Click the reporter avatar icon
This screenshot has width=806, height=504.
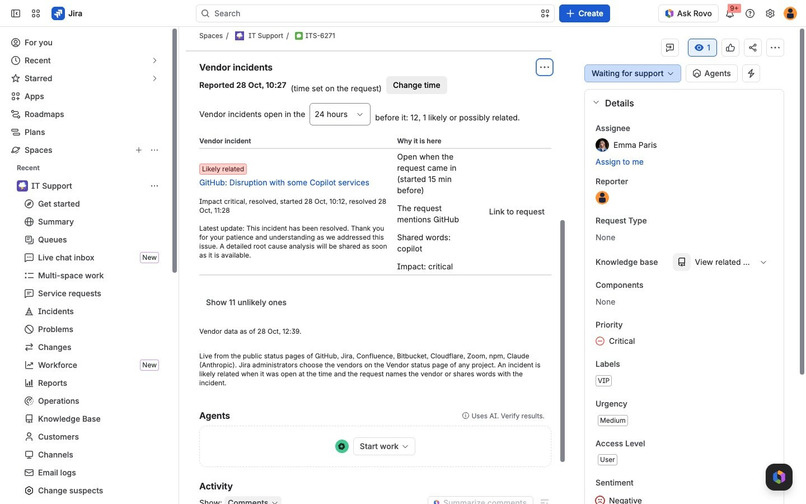click(x=602, y=197)
